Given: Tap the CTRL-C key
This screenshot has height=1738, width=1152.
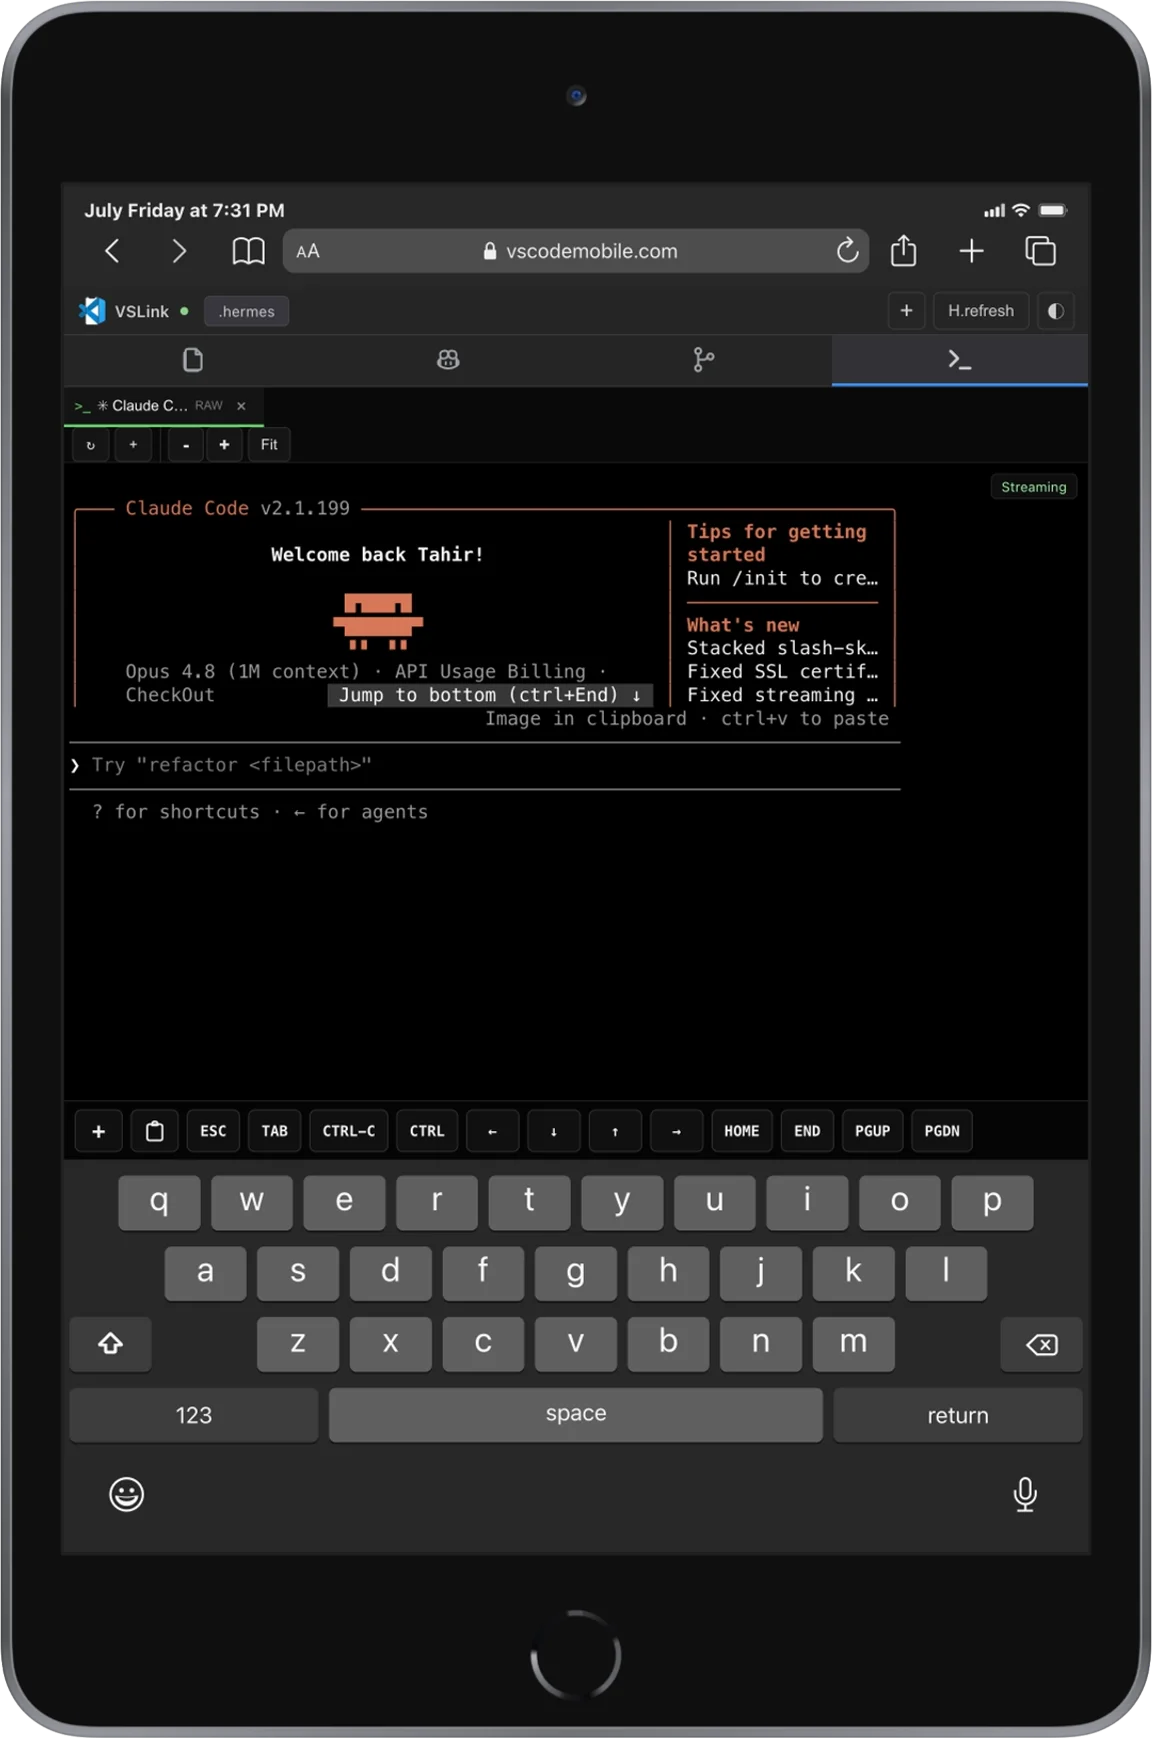Looking at the screenshot, I should click(349, 1131).
